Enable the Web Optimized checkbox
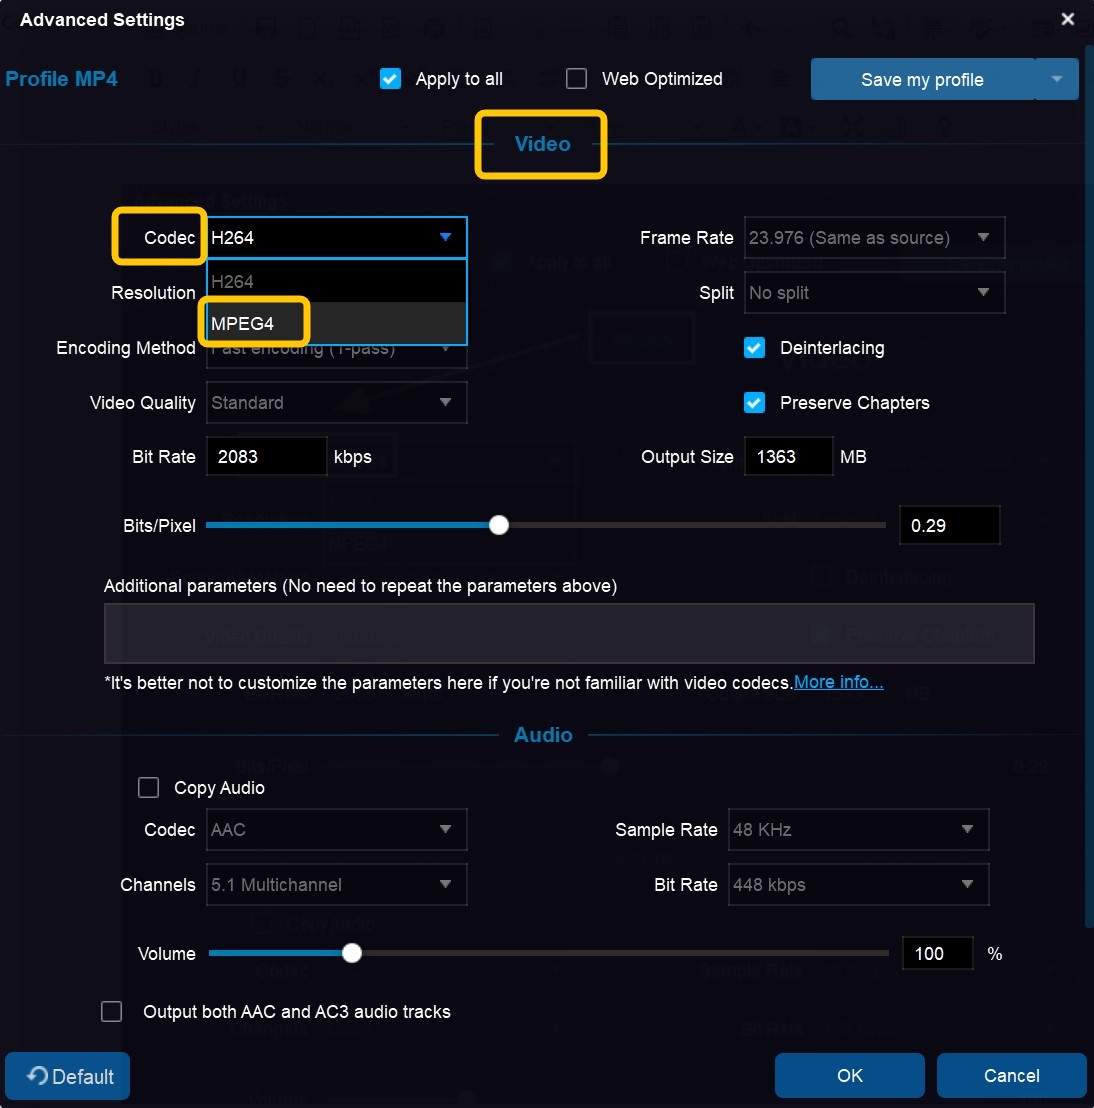The image size is (1094, 1108). [x=577, y=78]
